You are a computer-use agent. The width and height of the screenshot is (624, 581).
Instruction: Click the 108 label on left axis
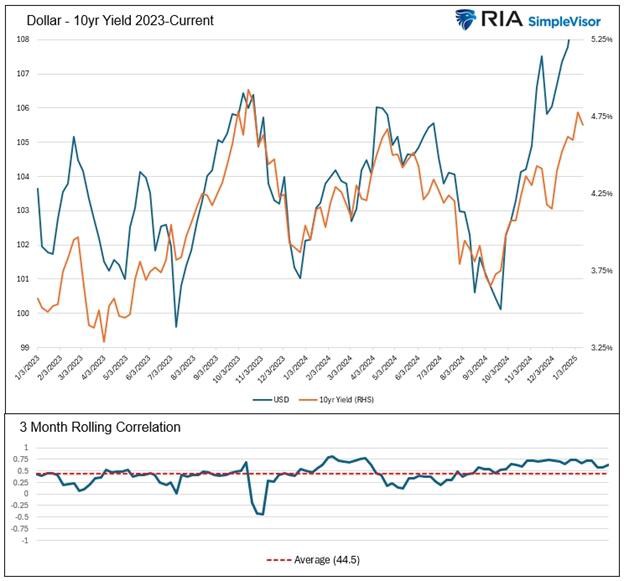[24, 40]
